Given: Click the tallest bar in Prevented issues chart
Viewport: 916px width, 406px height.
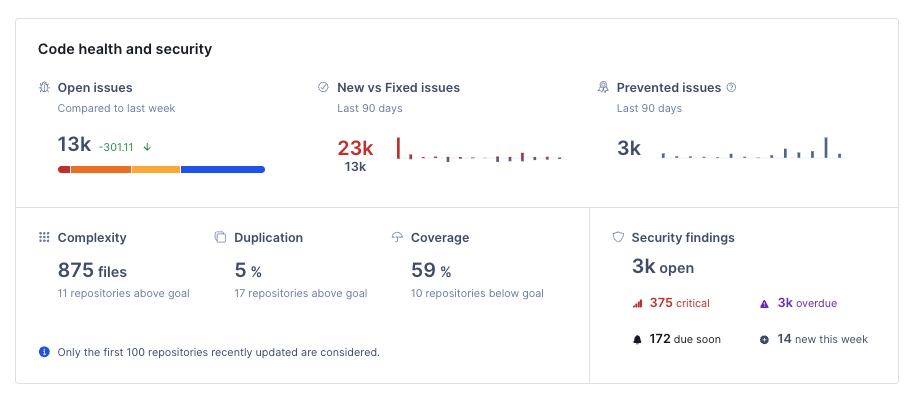Looking at the screenshot, I should [826, 148].
